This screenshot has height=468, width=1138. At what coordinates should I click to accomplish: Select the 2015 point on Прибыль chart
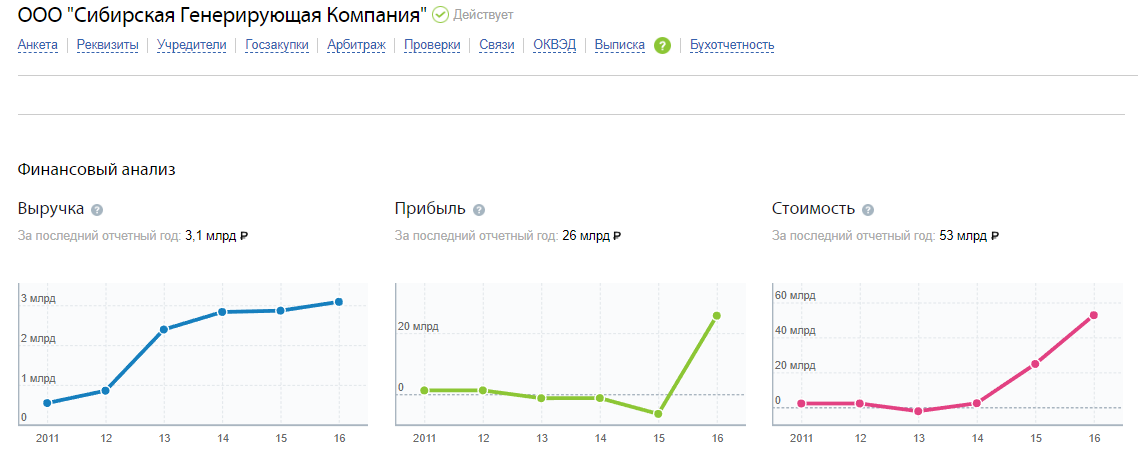(658, 414)
